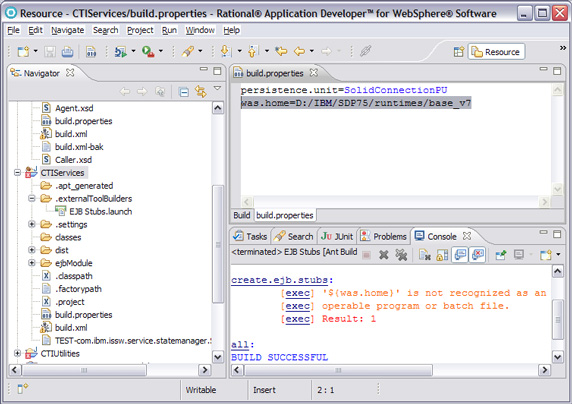
Task: Click Navigator vertical scrollbar down arrow
Action: pyautogui.click(x=218, y=357)
